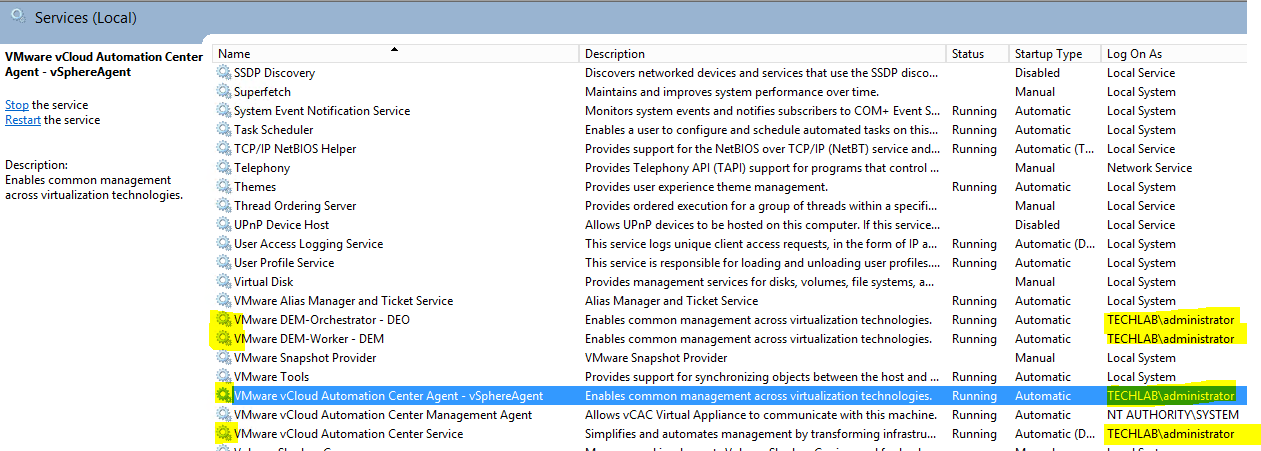Click the Virtual Disk service gear icon

223,282
